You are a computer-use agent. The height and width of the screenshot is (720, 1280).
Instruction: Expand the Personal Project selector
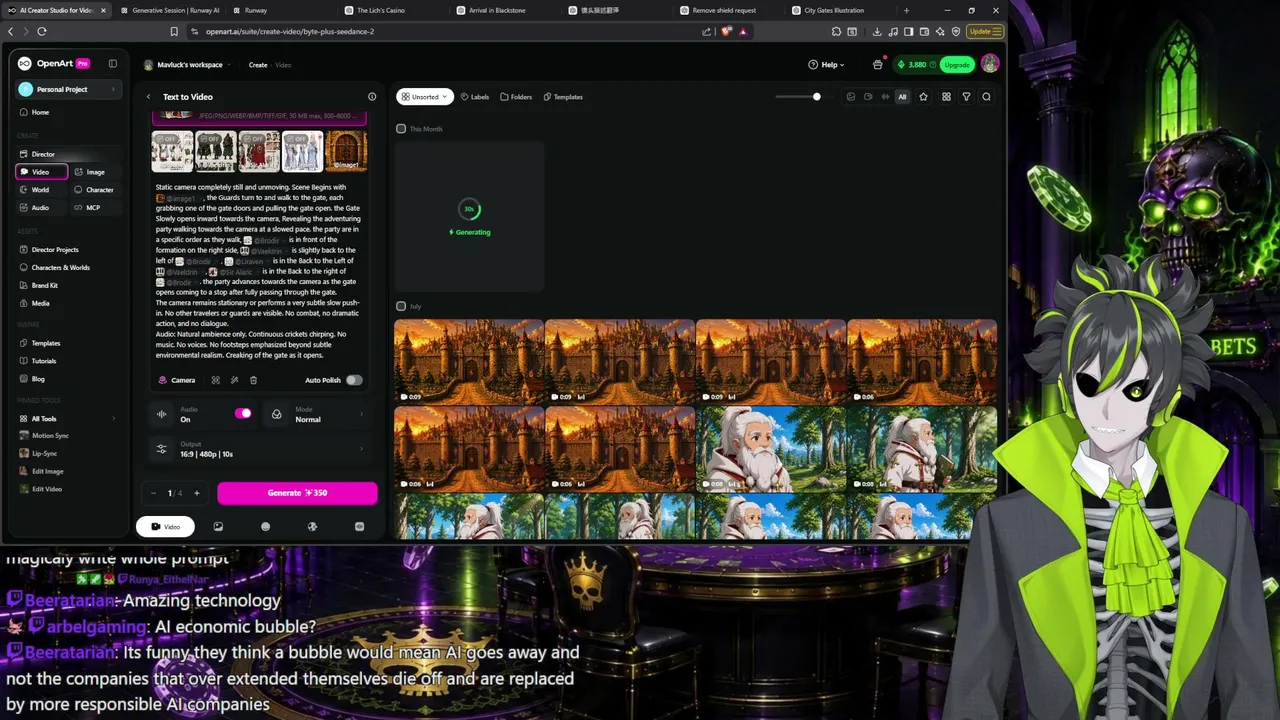(x=68, y=89)
